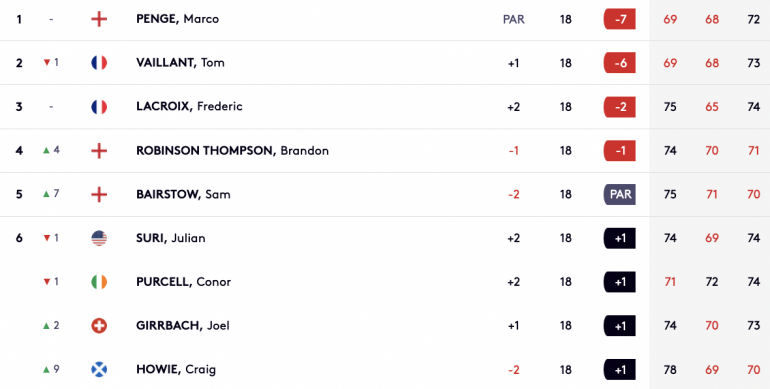Click England flag icon next to Penge
Viewport: 770px width, 389px height.
(x=99, y=19)
